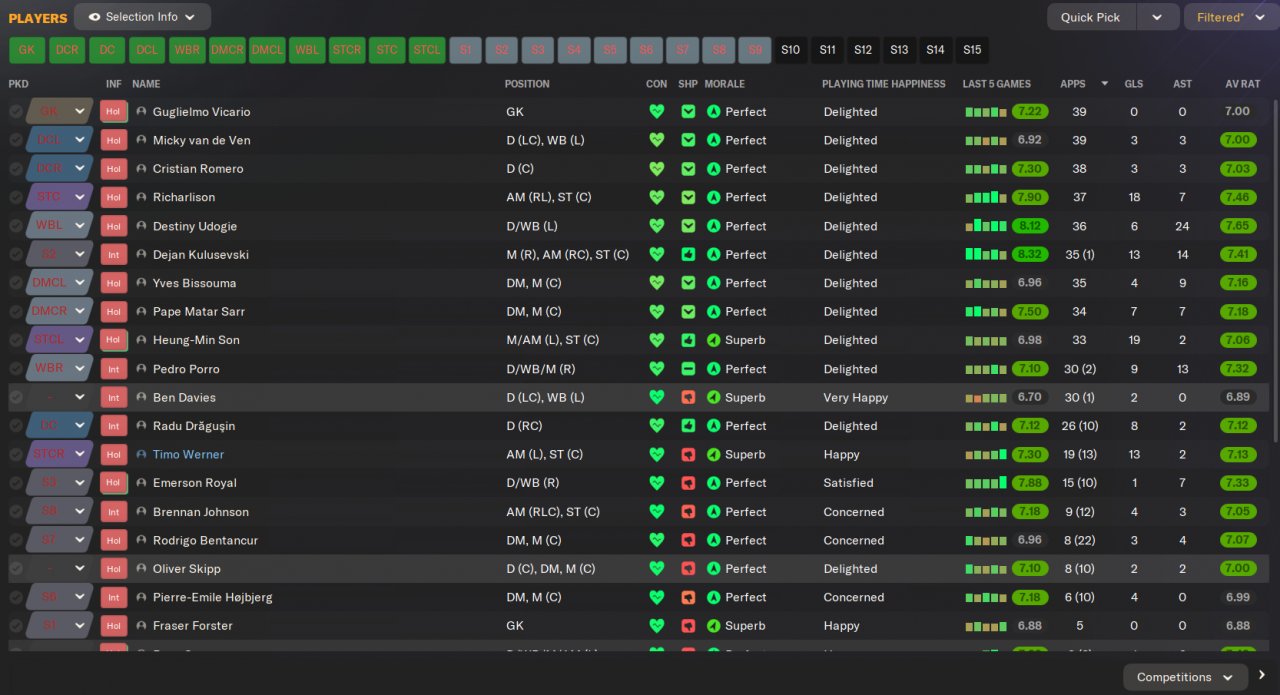Toggle picked checkmark for Pedro Porro
The image size is (1280, 695).
click(16, 369)
